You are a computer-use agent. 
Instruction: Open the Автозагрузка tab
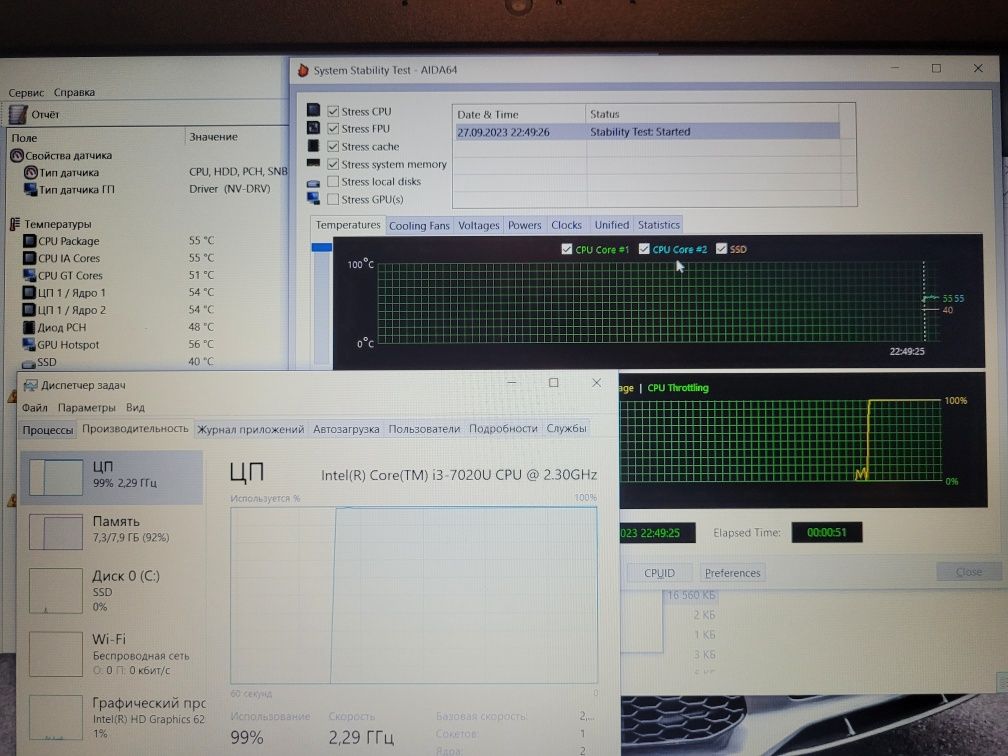346,429
